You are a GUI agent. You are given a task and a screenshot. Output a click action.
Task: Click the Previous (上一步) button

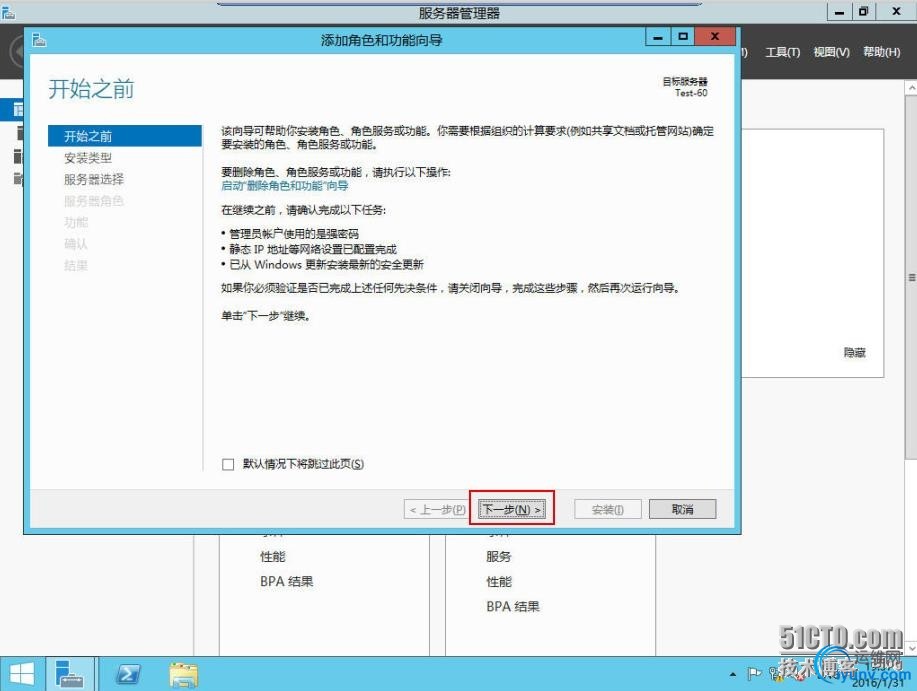tap(437, 509)
